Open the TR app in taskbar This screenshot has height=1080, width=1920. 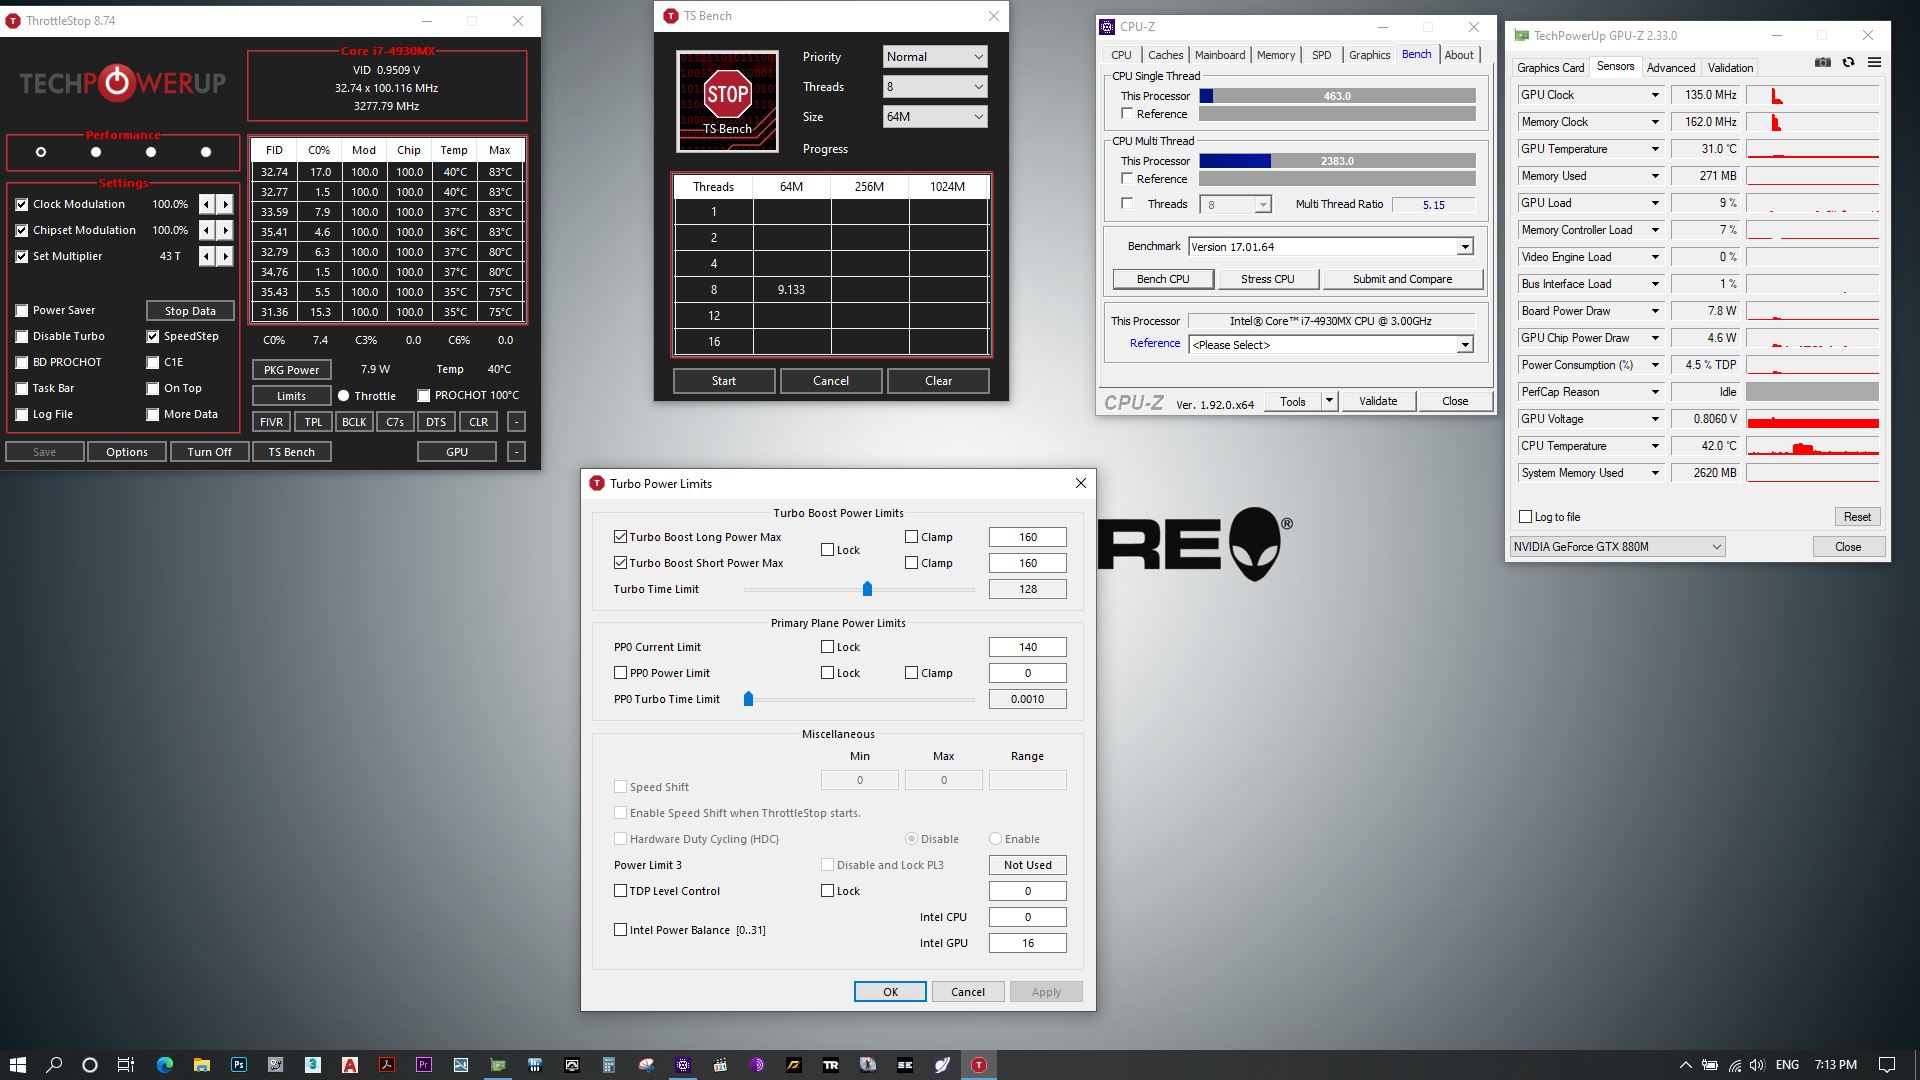[x=830, y=1065]
